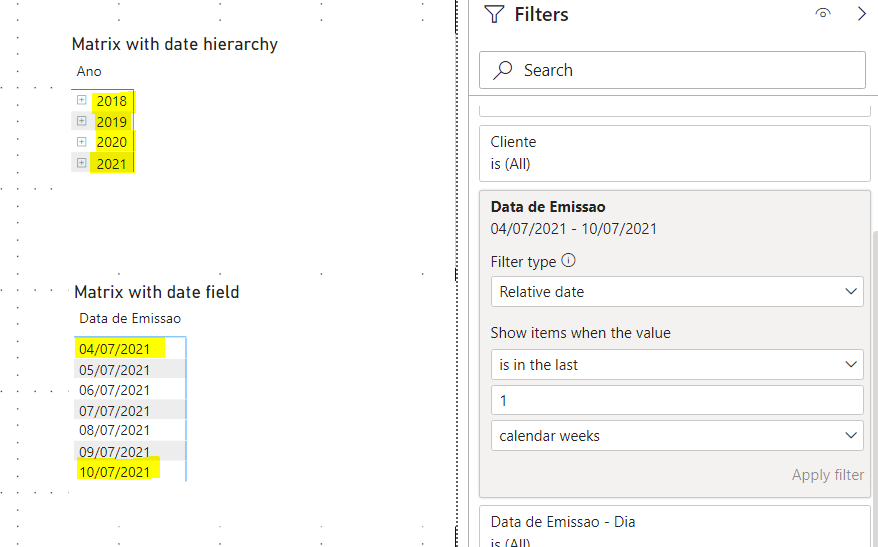Viewport: 878px width, 547px height.
Task: Click the 'Matrix with date hierarchy' title
Action: [175, 44]
